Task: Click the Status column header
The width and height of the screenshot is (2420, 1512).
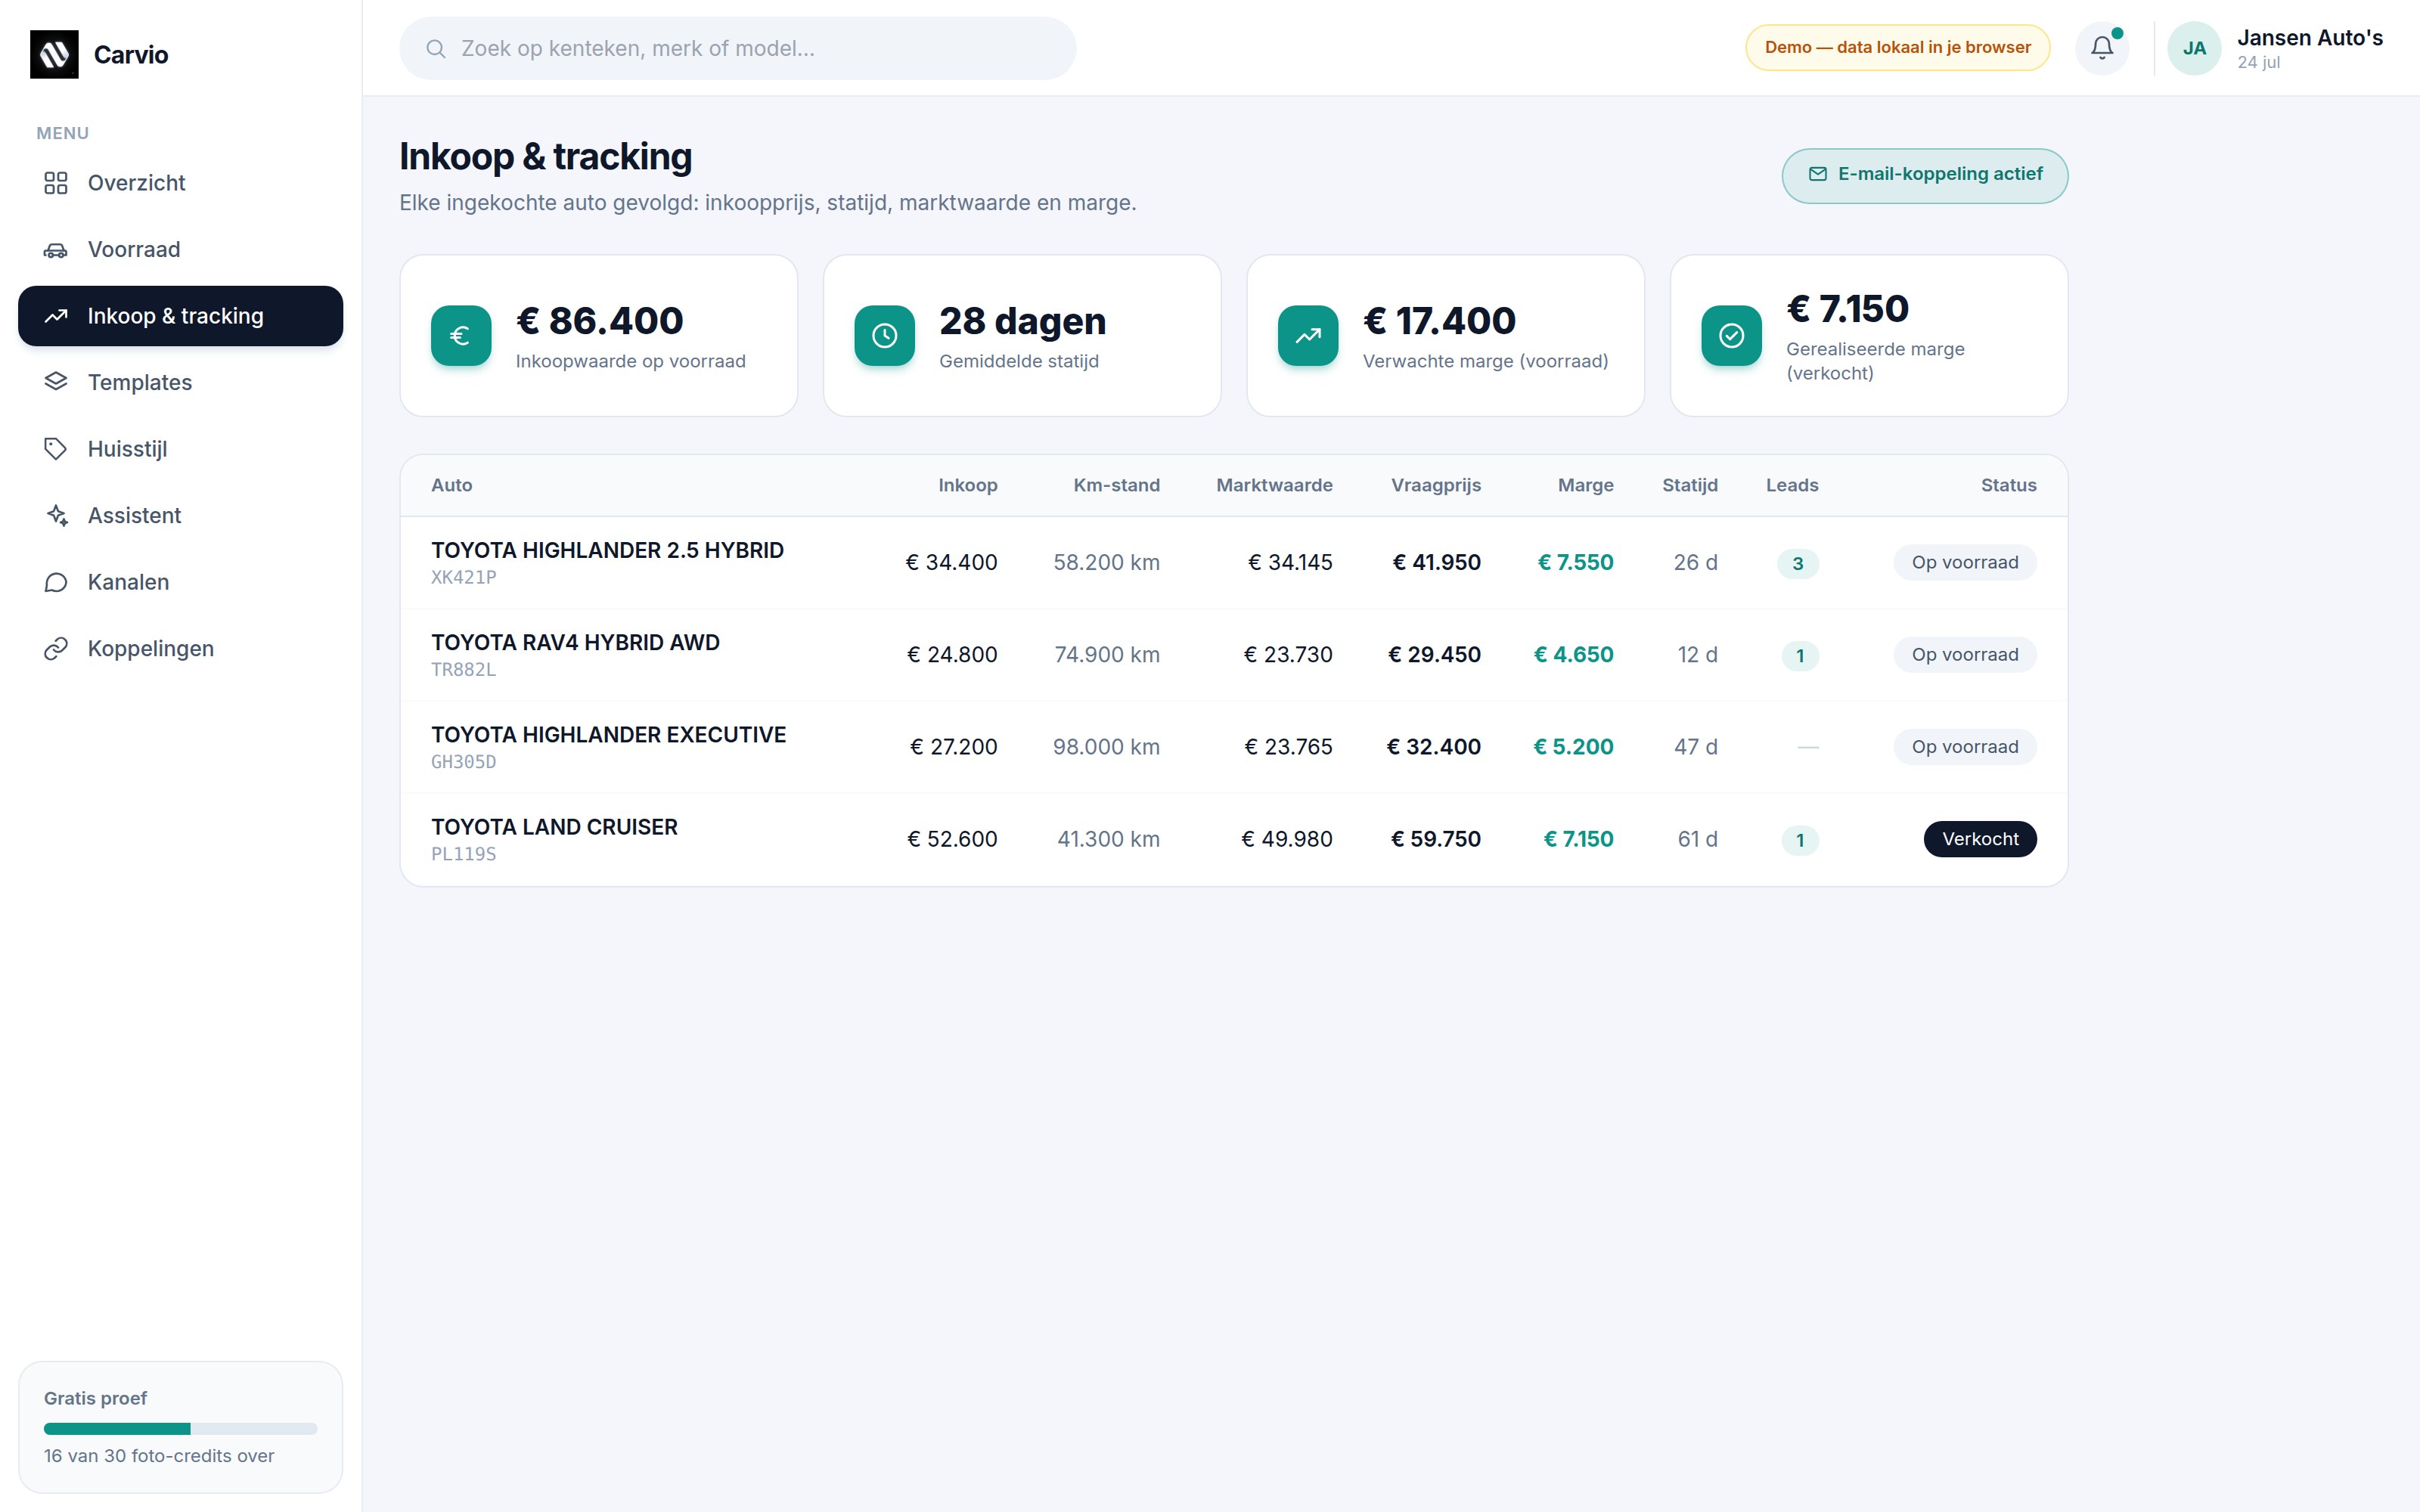Action: point(2008,485)
